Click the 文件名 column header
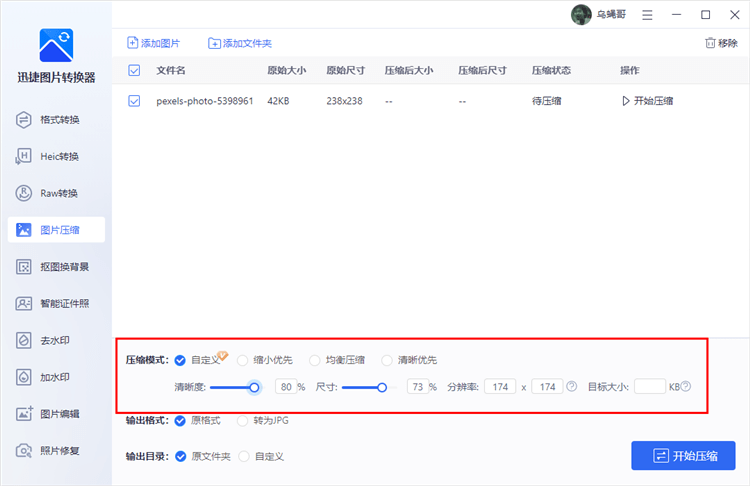 coord(171,70)
